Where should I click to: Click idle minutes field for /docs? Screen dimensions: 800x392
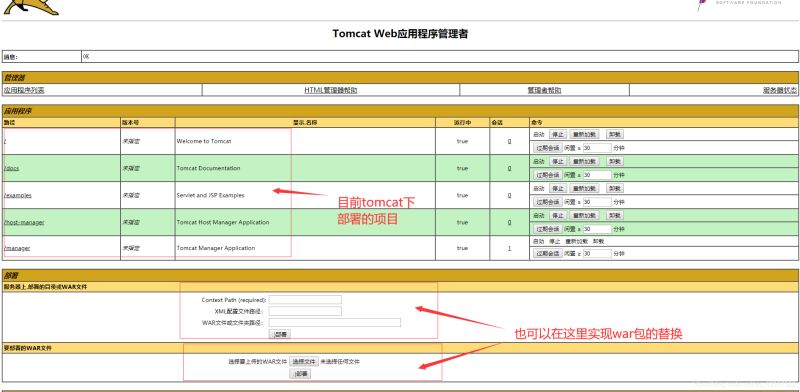tap(597, 175)
